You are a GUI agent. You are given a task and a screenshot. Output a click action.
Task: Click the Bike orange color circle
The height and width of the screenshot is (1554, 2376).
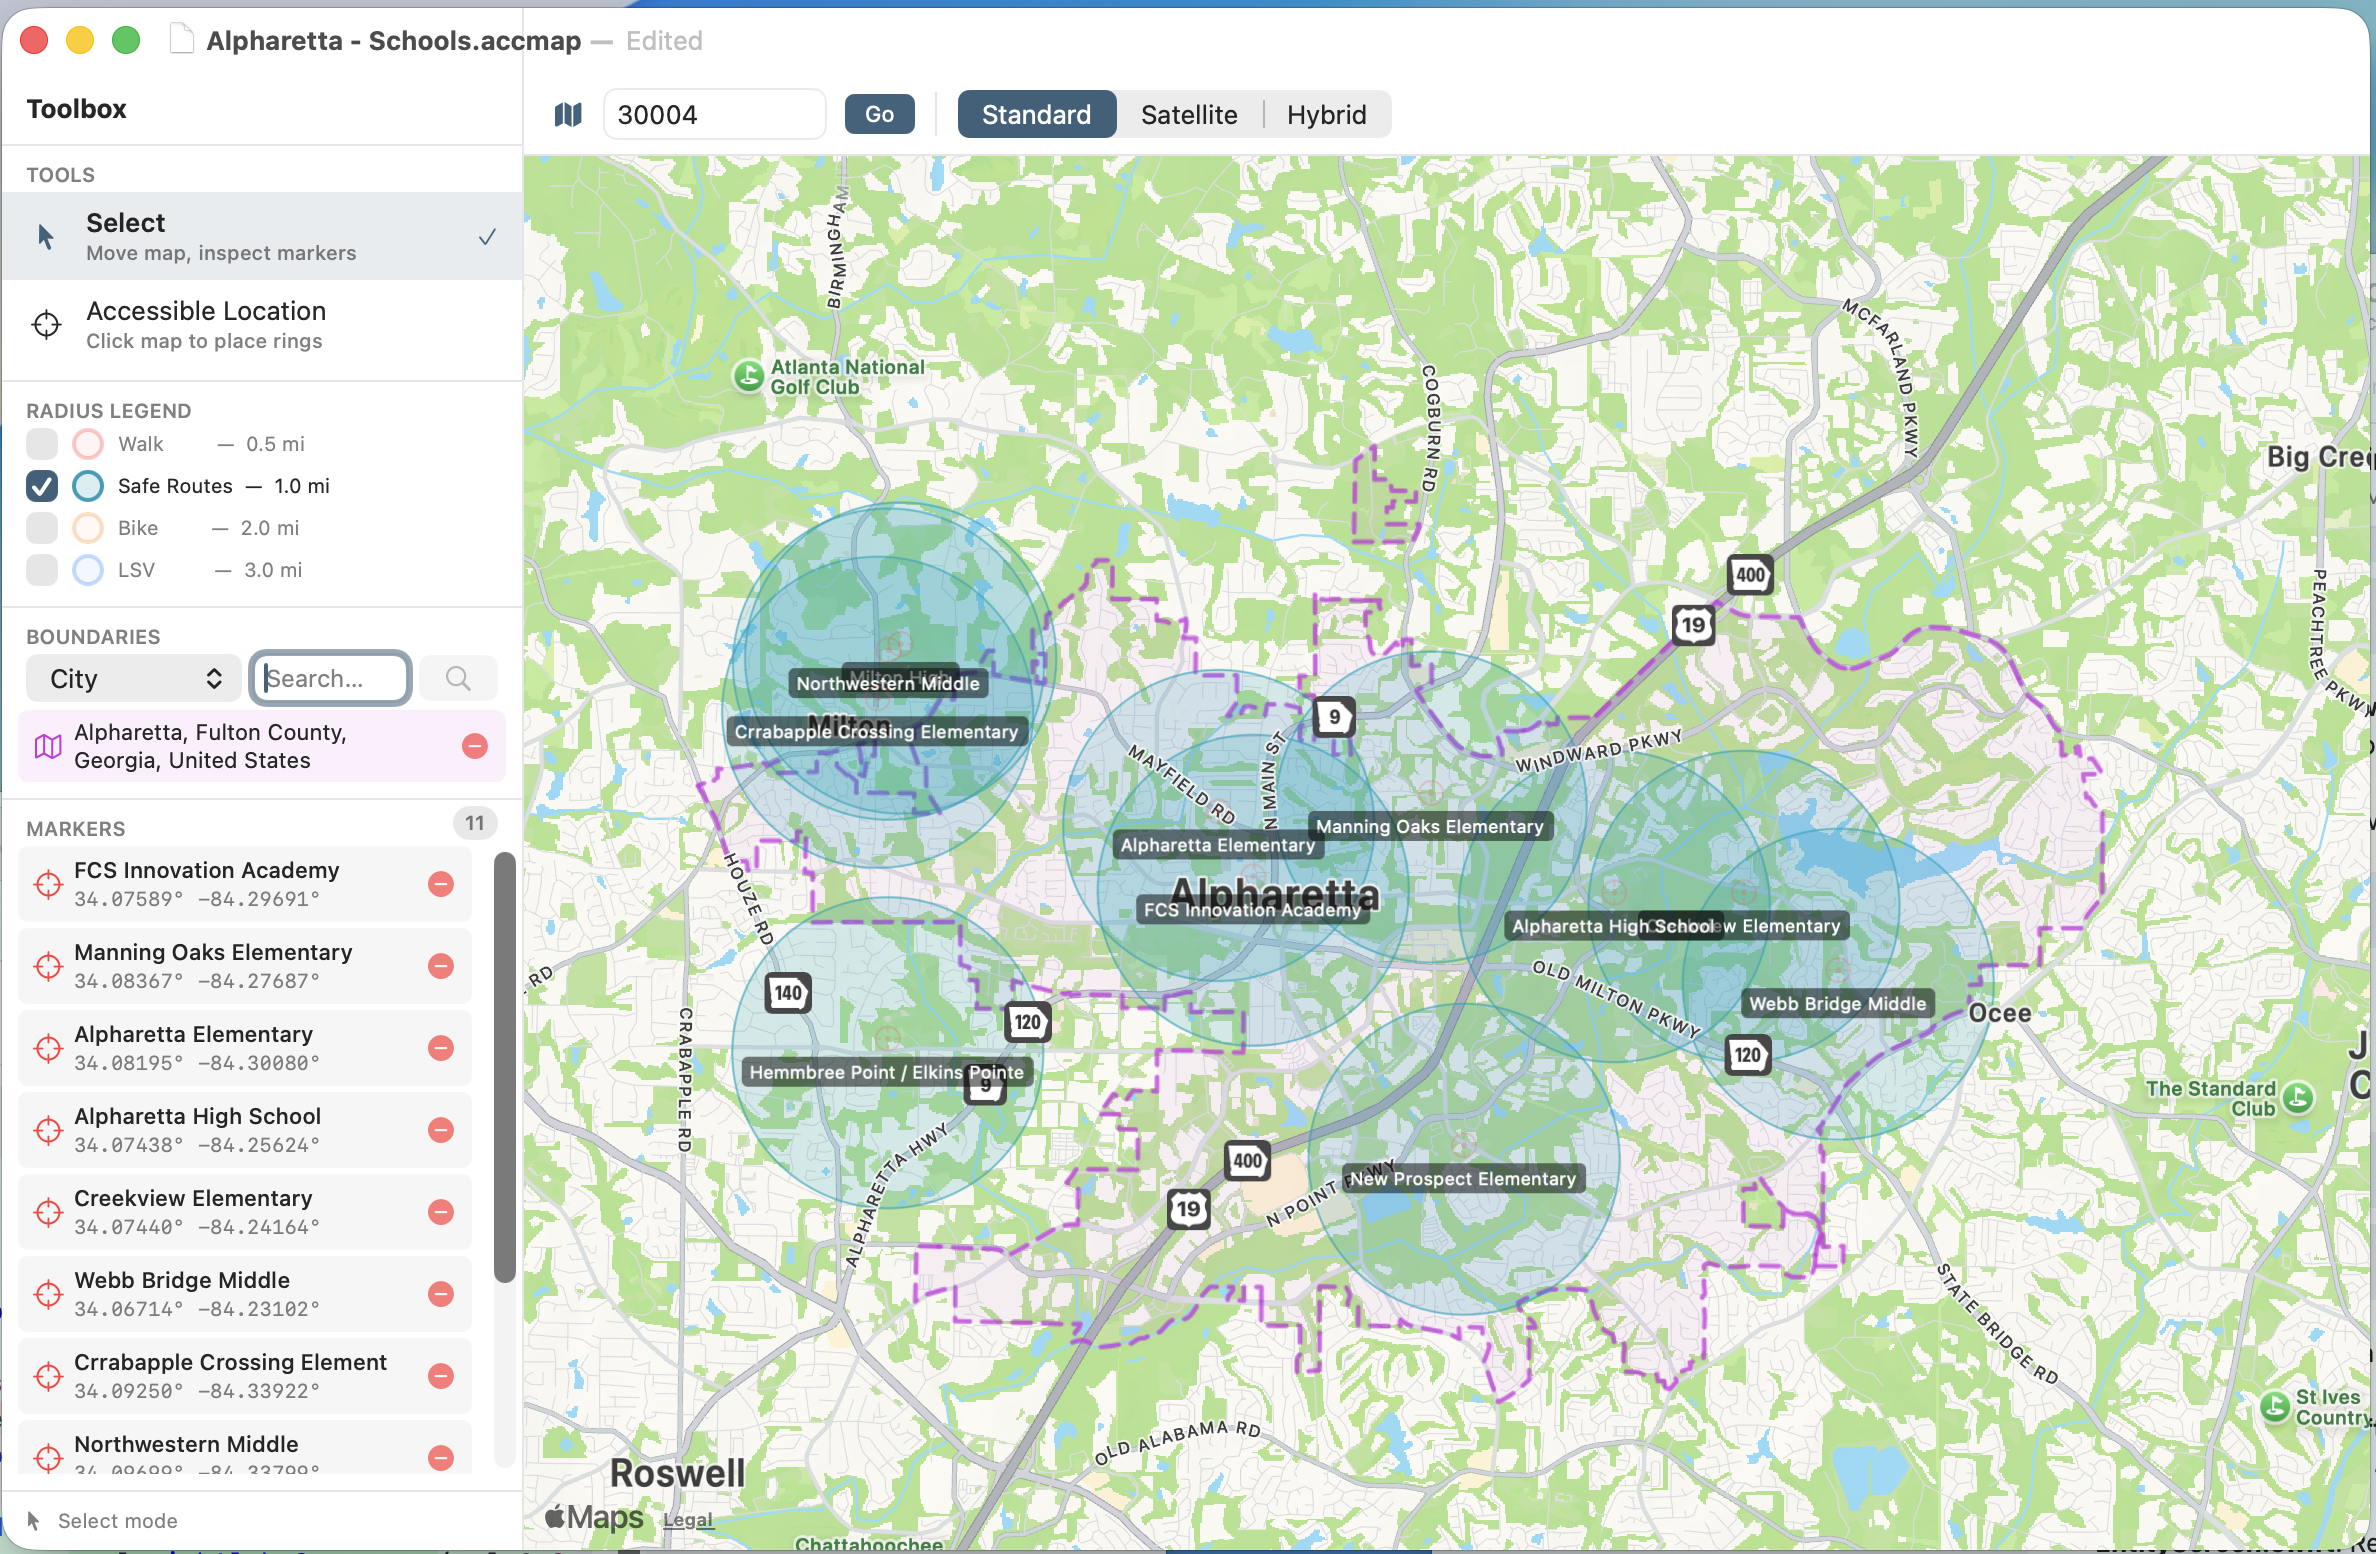(x=88, y=528)
